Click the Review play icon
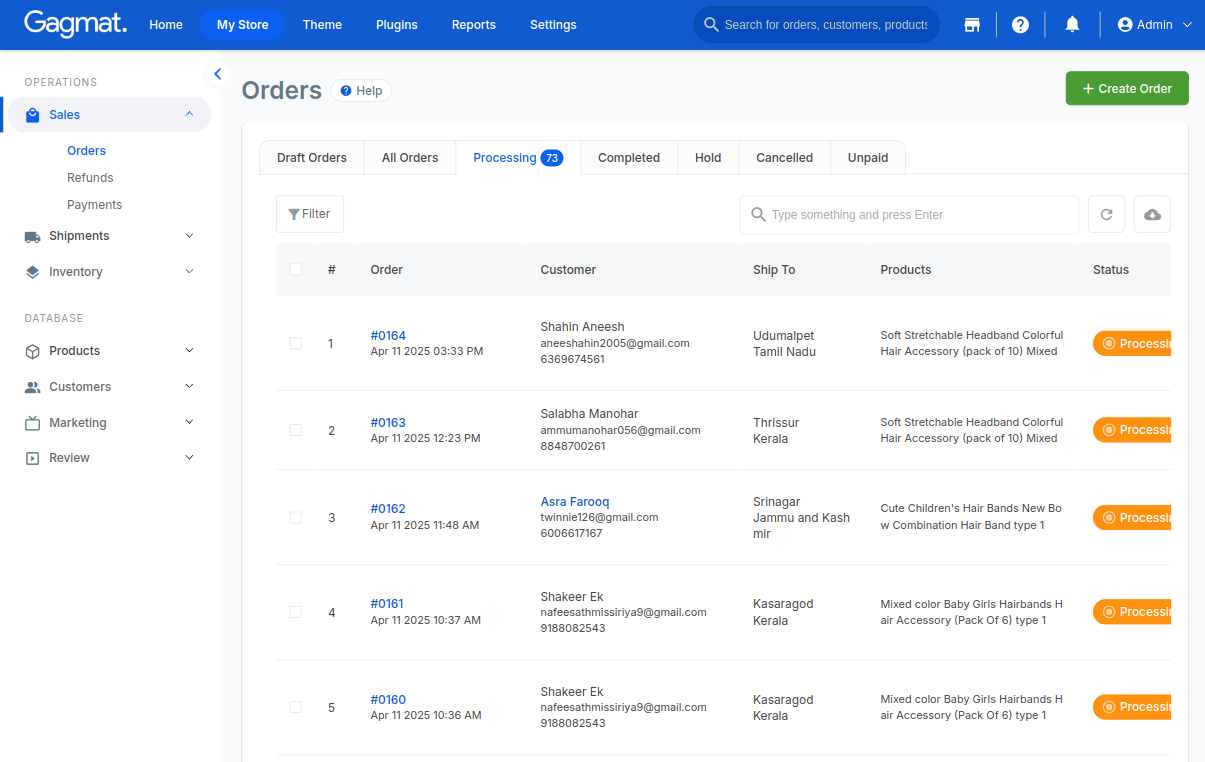 click(x=32, y=458)
